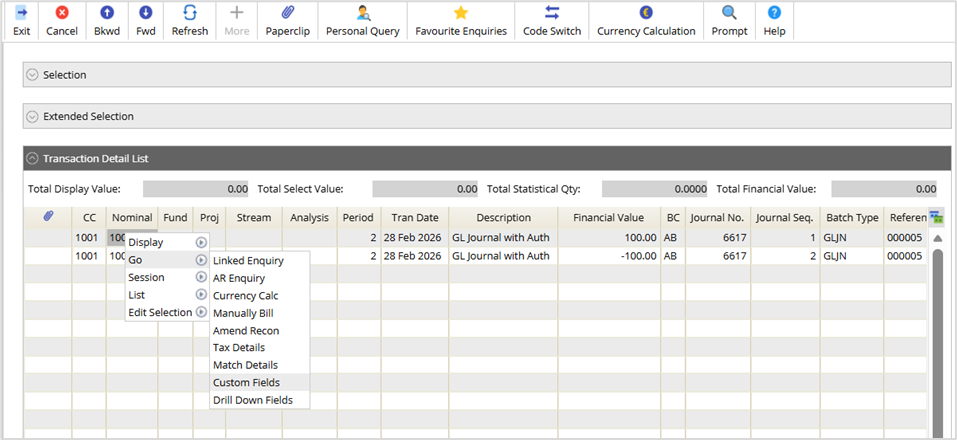Click the Tran Date column header

(415, 217)
